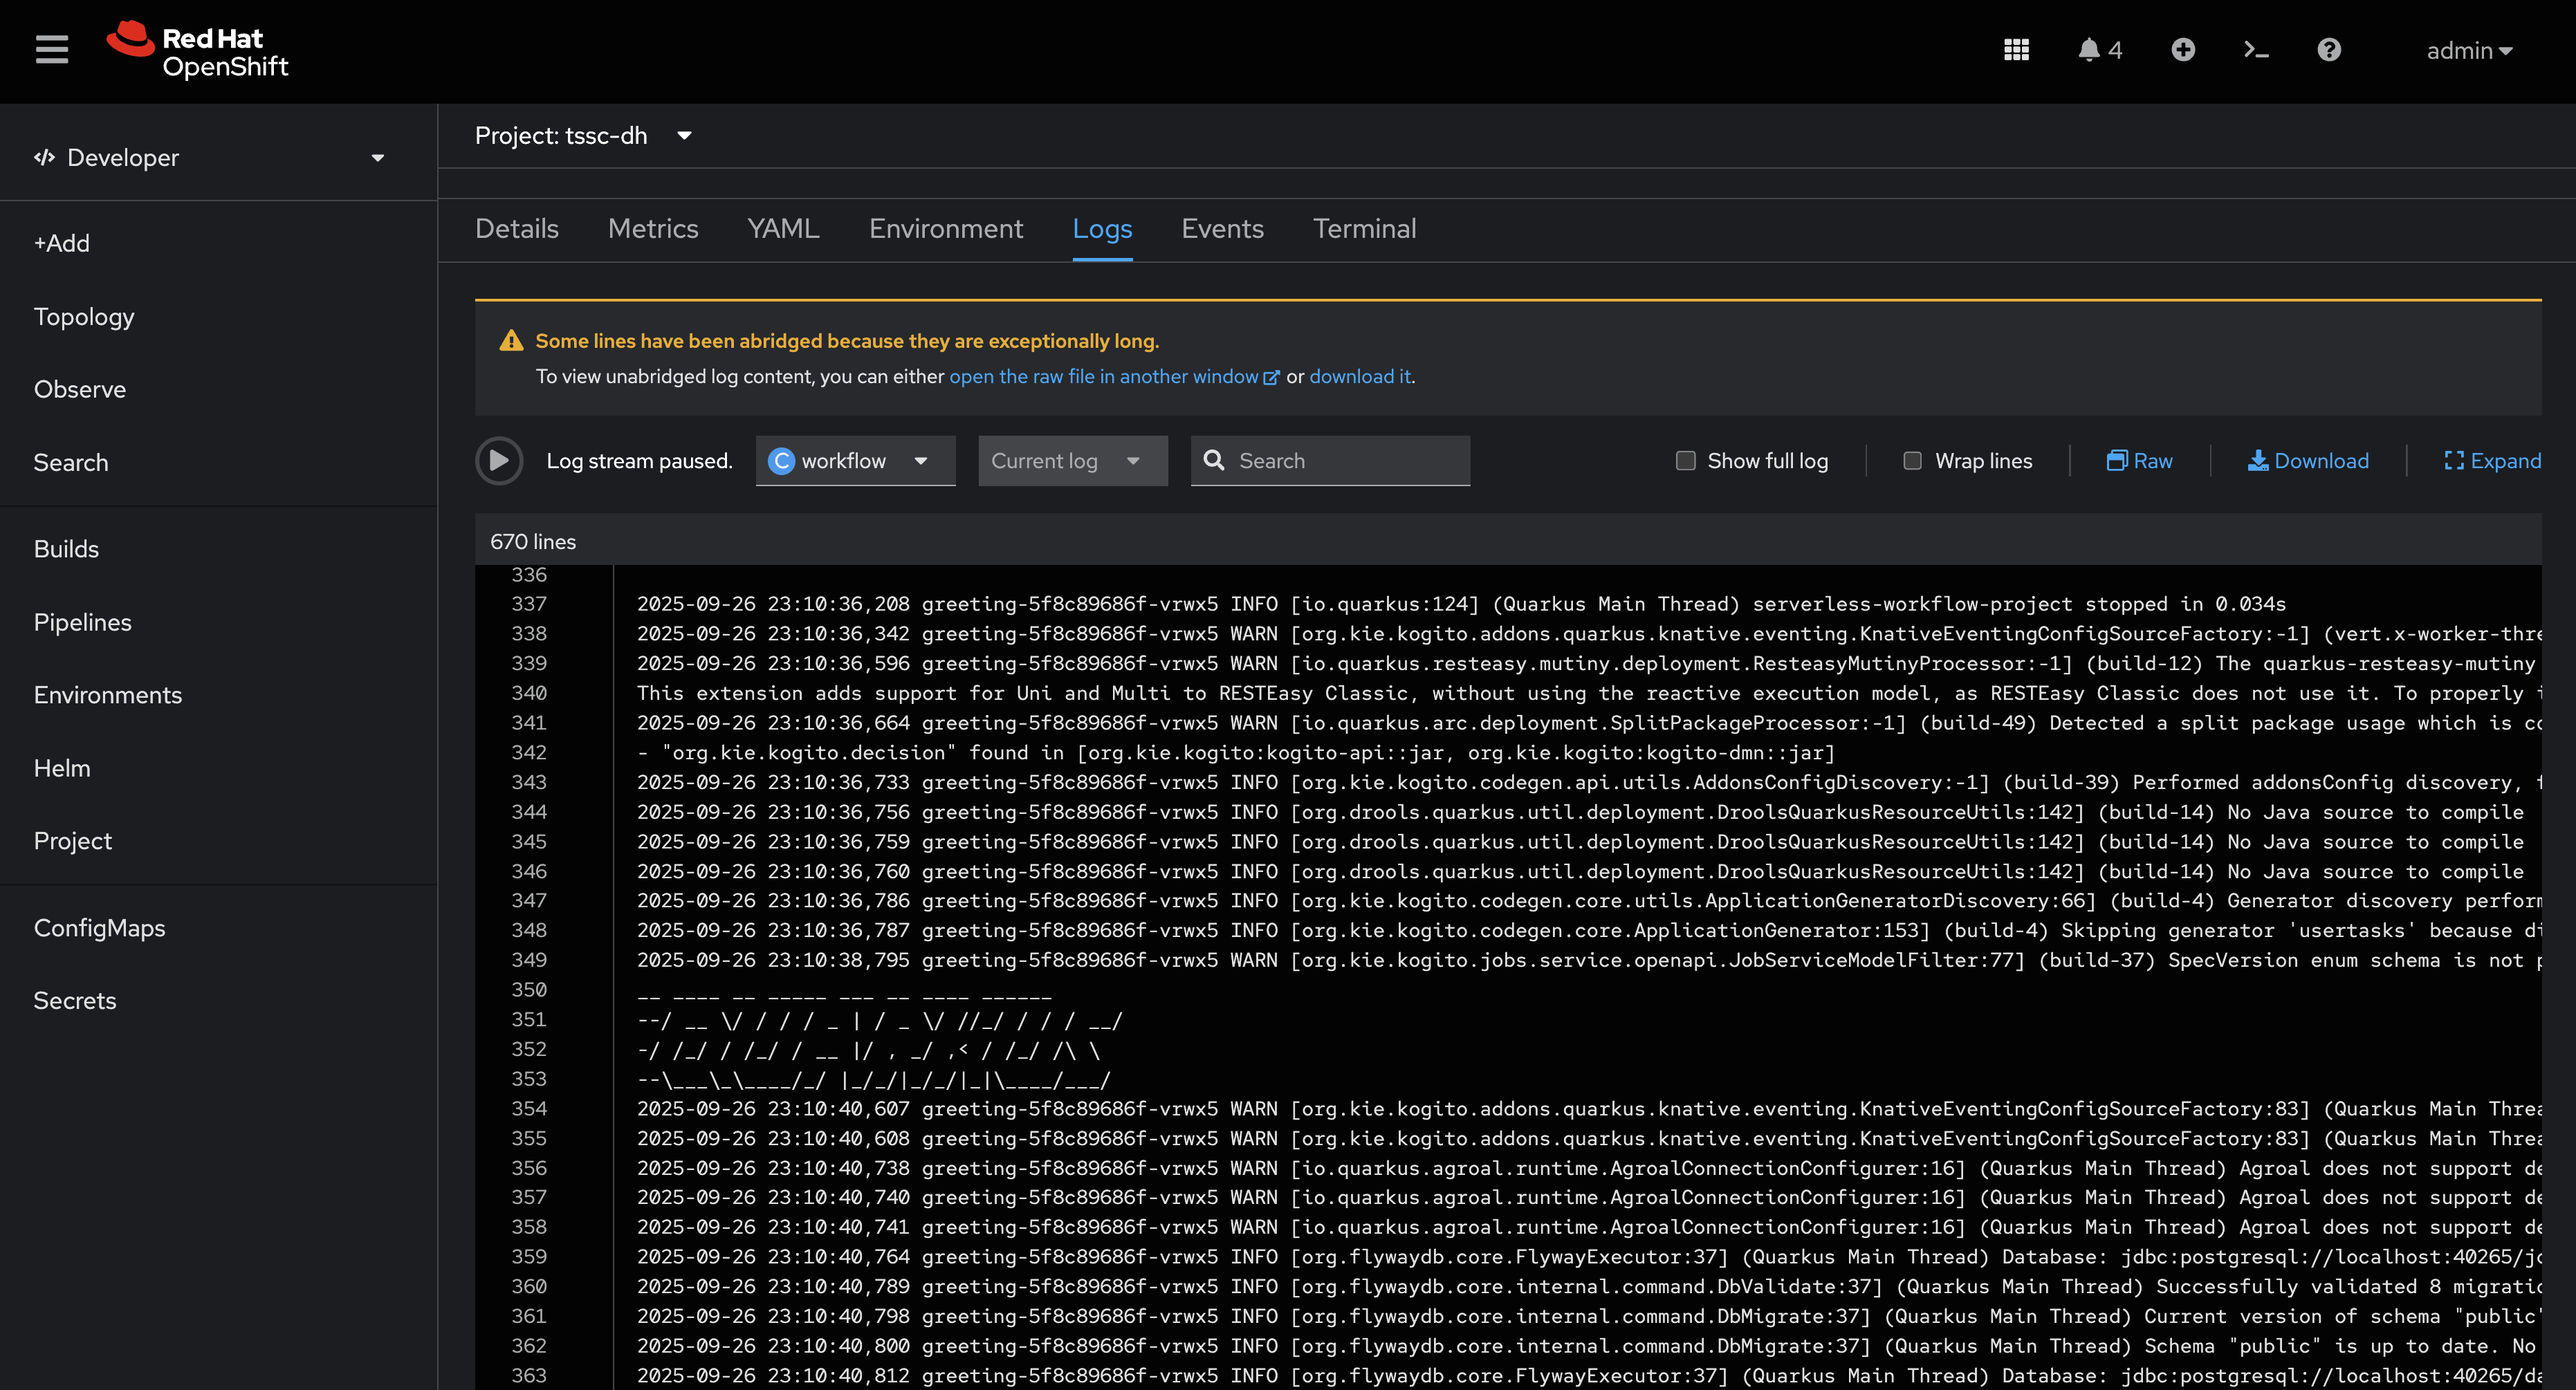Viewport: 2576px width, 1390px height.
Task: Open the hamburger navigation menu
Action: 52,50
